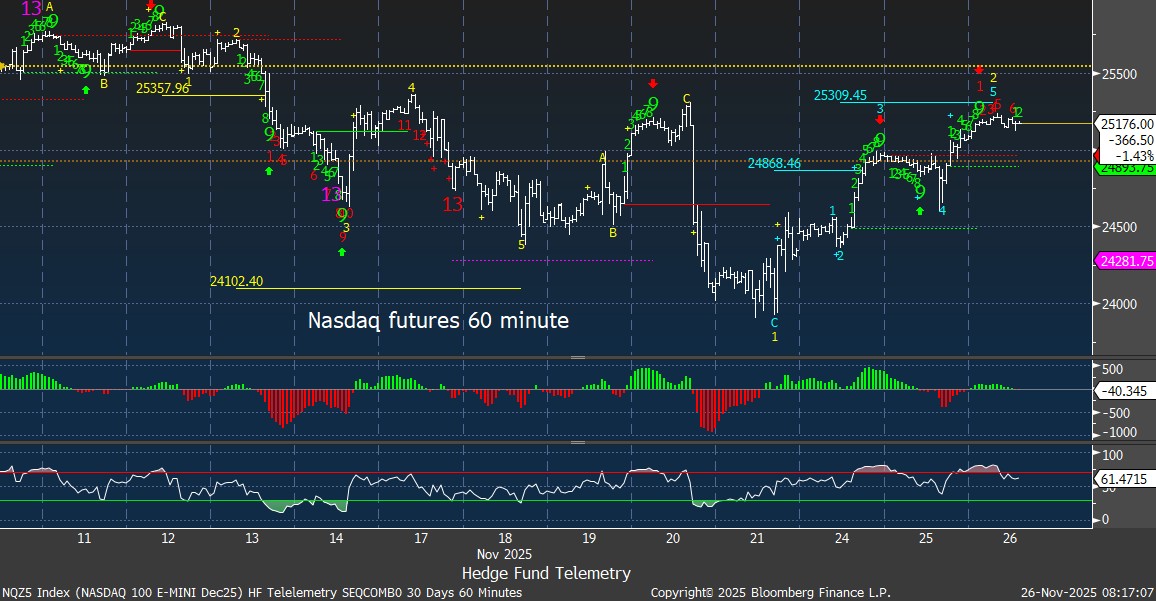Click the green up arrow below the November 14 low

(x=342, y=252)
